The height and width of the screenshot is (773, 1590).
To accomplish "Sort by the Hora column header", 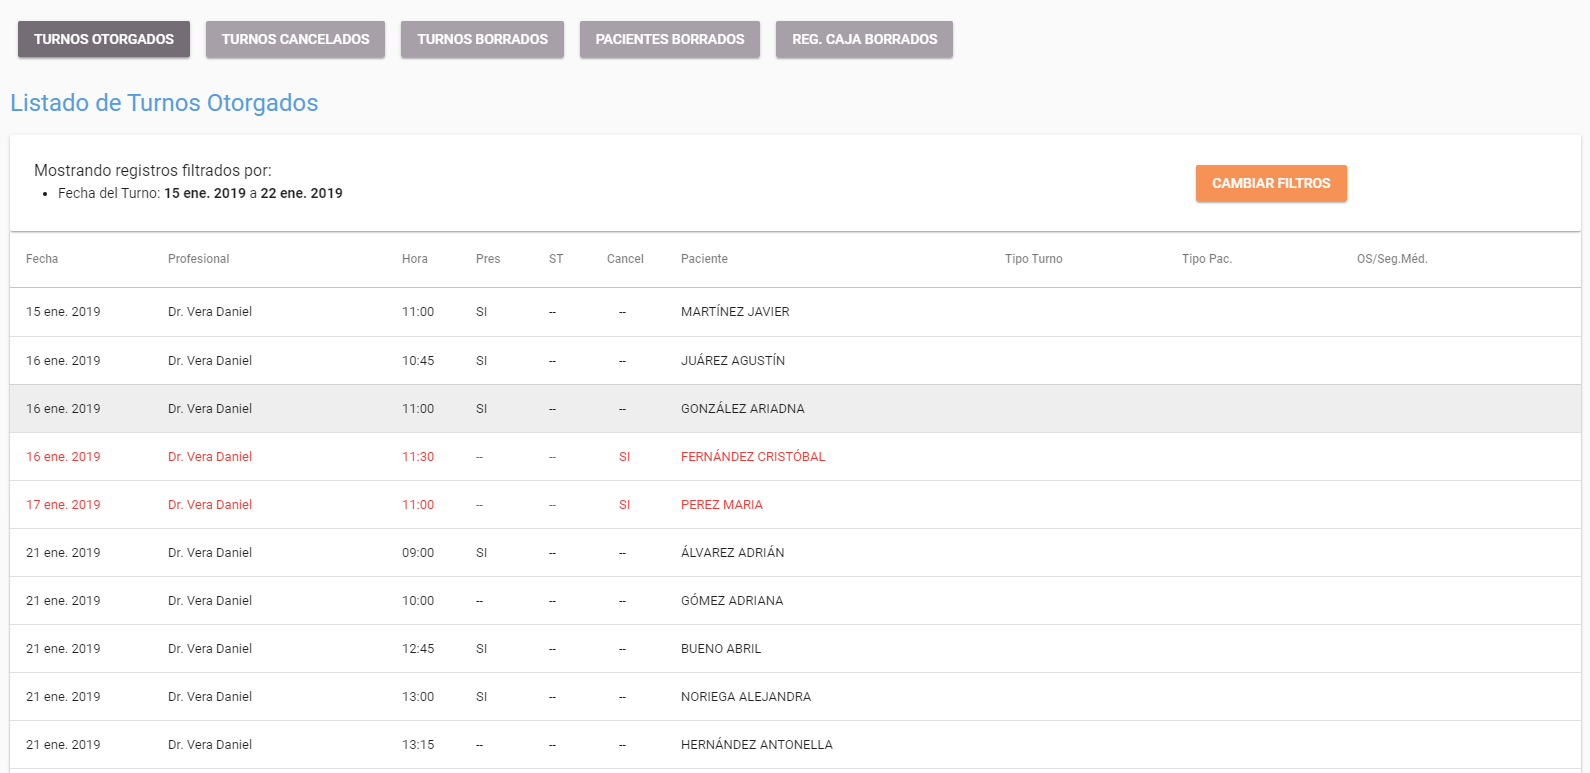I will 414,259.
